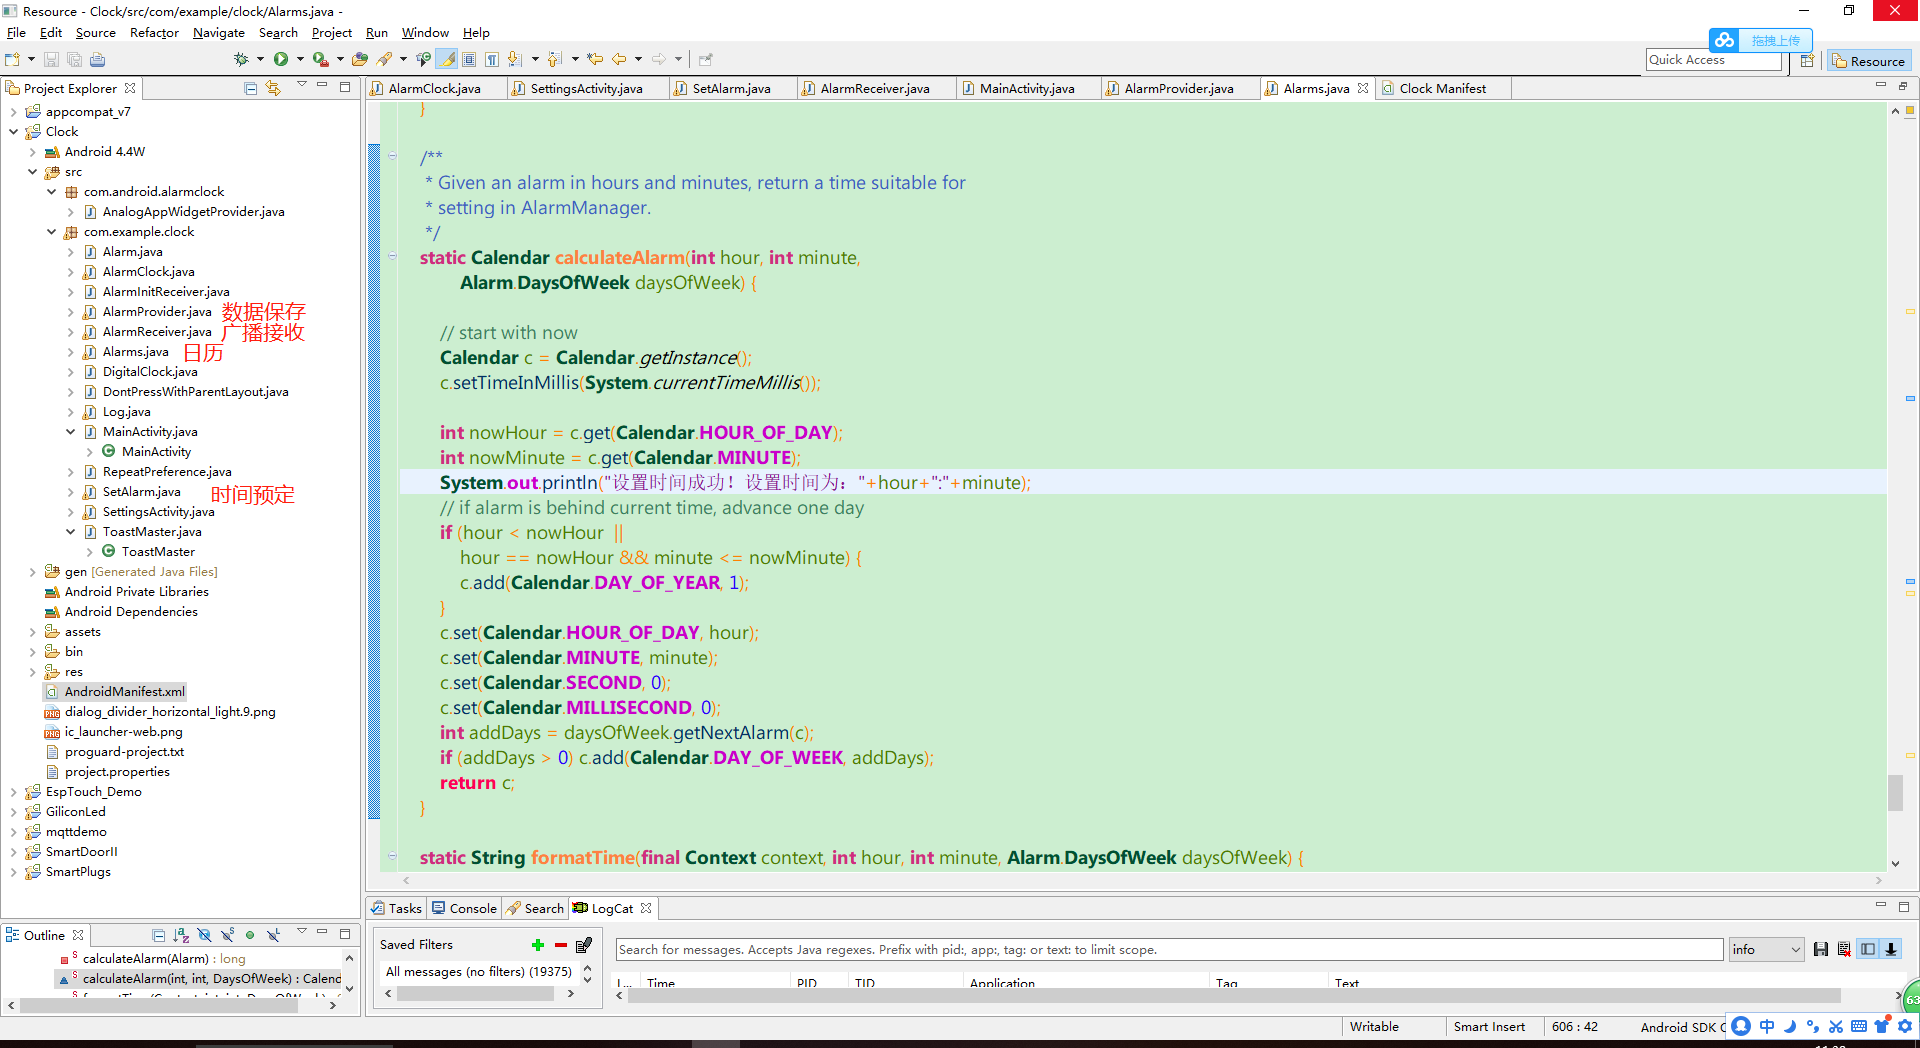Collapse the MainActivity.java tree node
1920x1048 pixels.
(70, 431)
